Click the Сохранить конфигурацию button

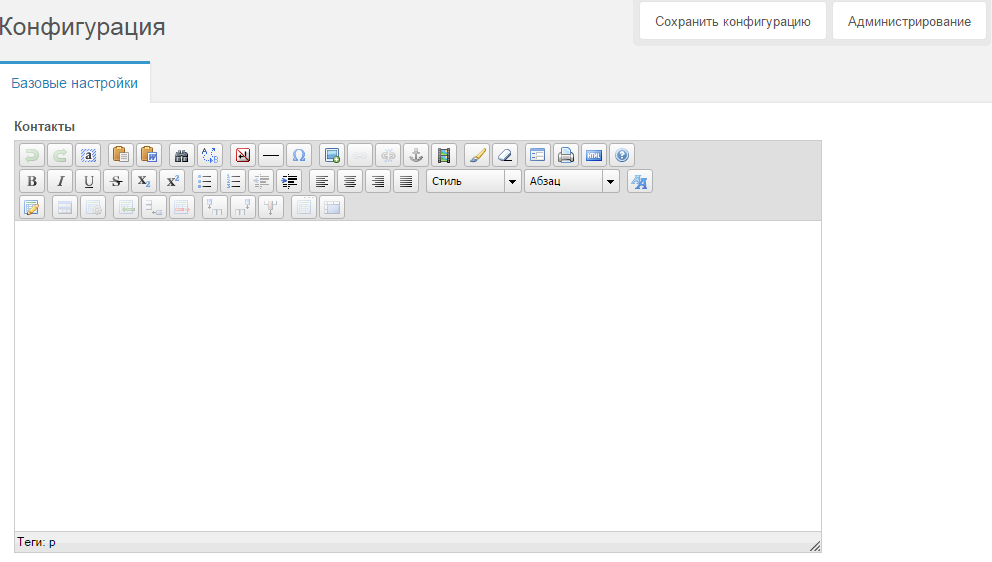(733, 21)
